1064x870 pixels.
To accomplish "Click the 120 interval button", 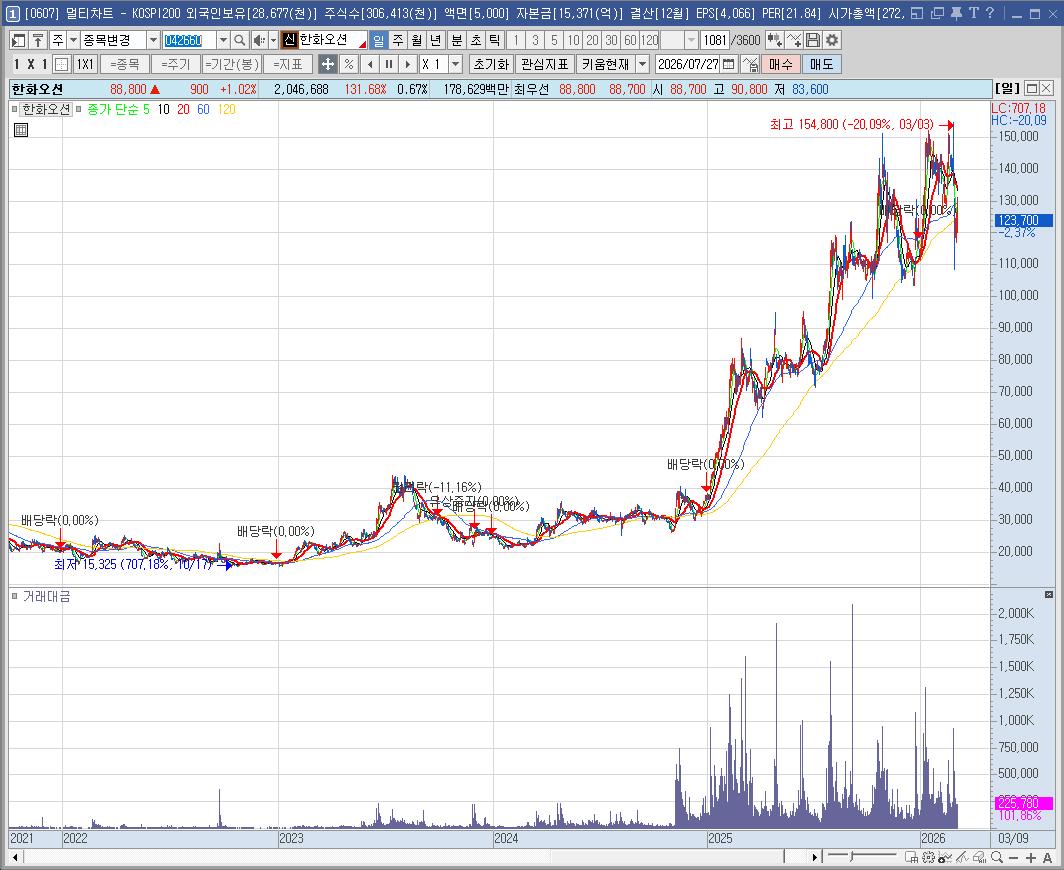I will [x=649, y=41].
